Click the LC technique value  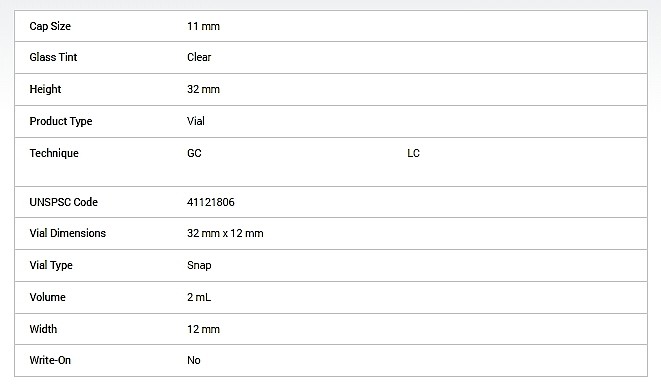[414, 153]
